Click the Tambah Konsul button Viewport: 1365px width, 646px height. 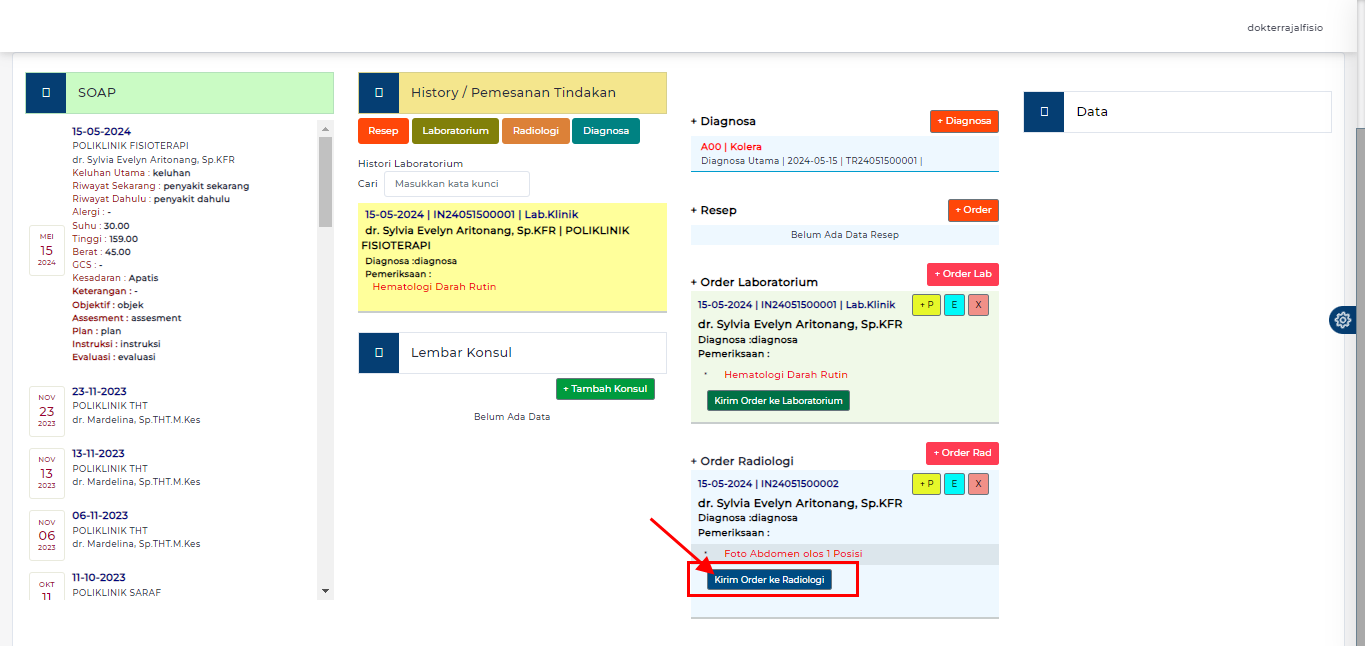(x=605, y=389)
